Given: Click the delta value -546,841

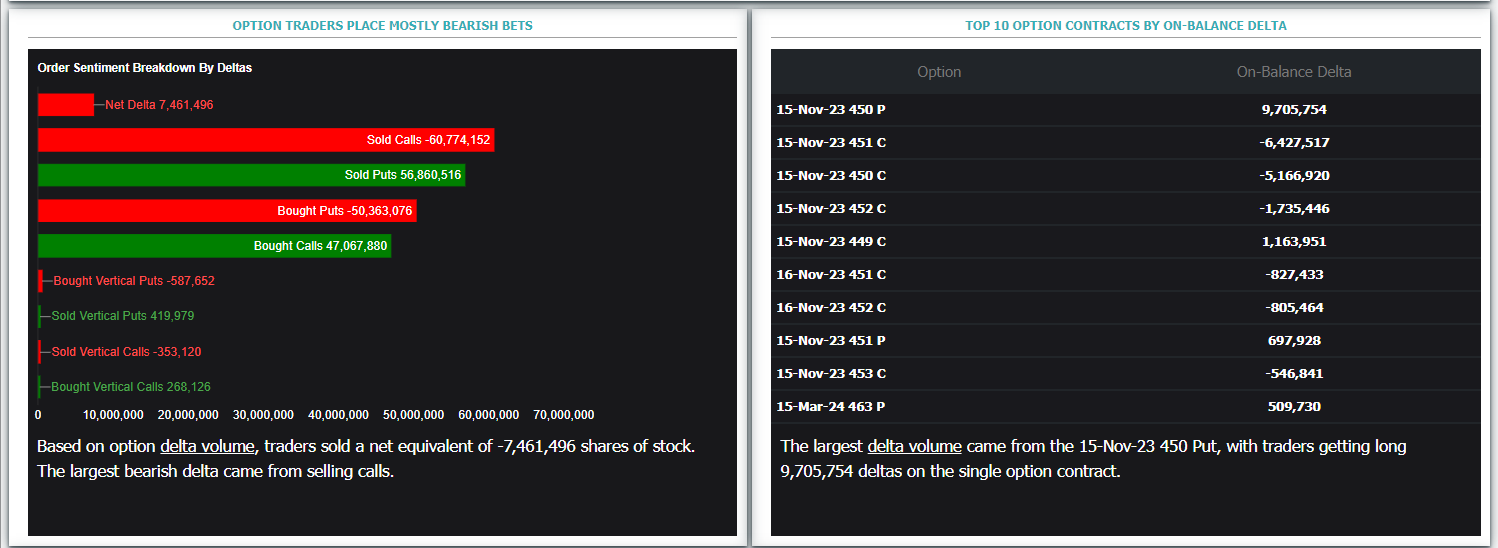Looking at the screenshot, I should (x=1294, y=374).
